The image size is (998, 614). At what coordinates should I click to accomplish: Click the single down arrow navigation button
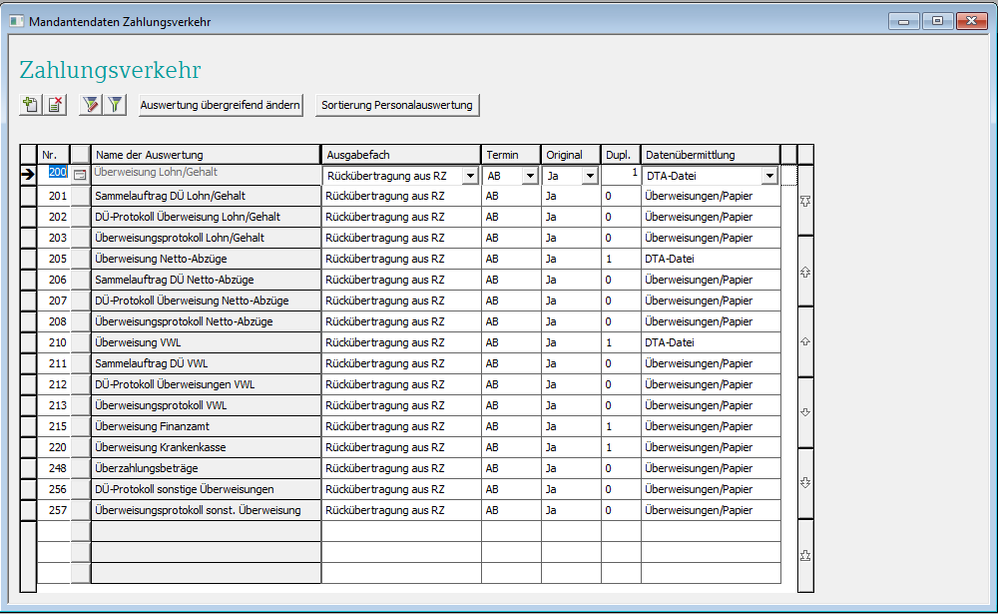[805, 412]
